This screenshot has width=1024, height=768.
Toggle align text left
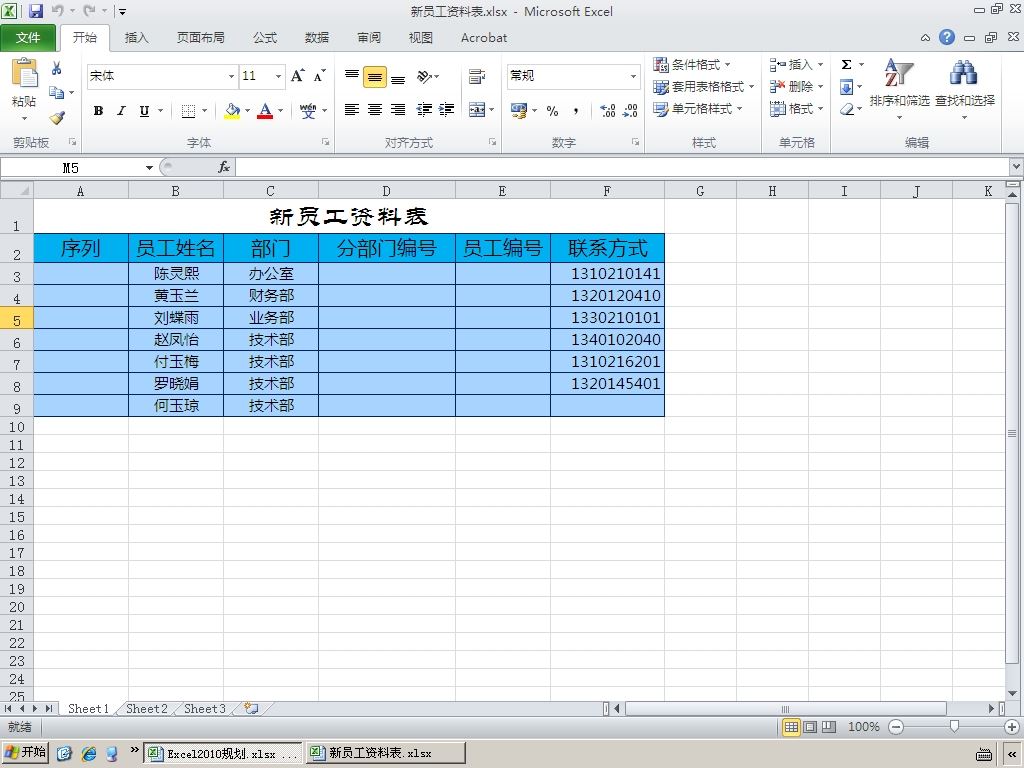point(352,110)
